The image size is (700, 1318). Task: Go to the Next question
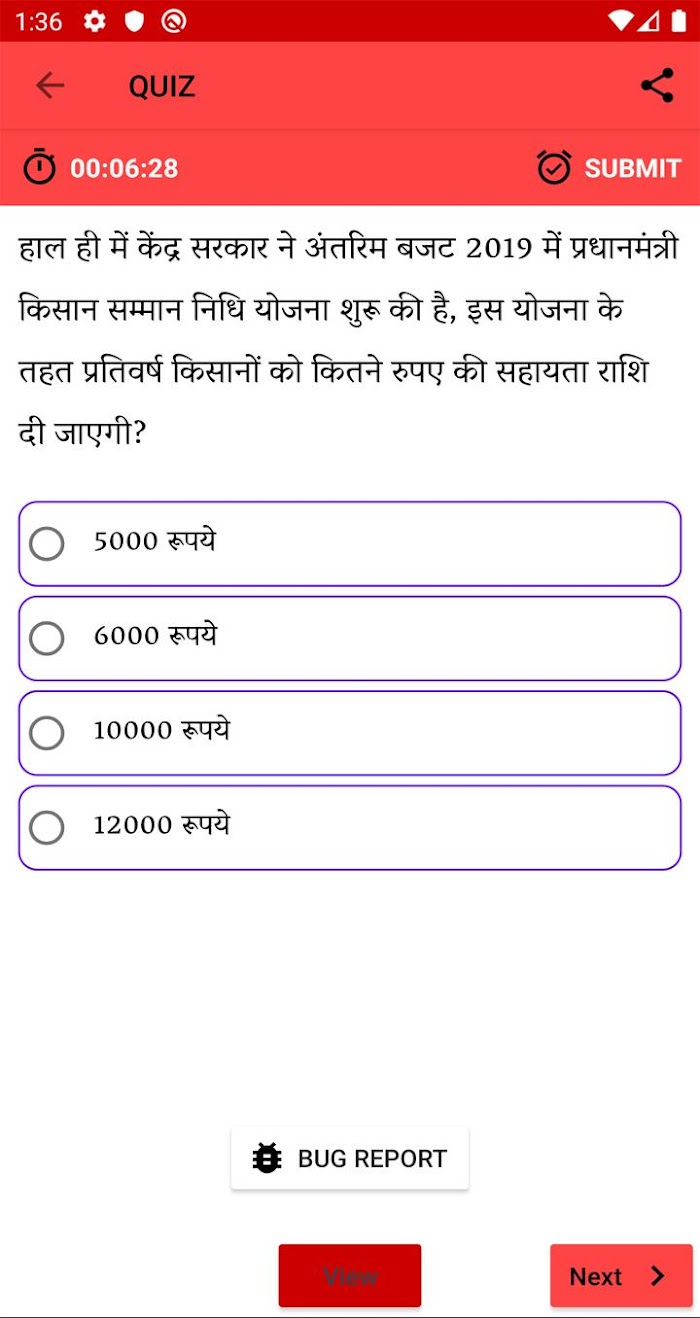click(x=621, y=1276)
